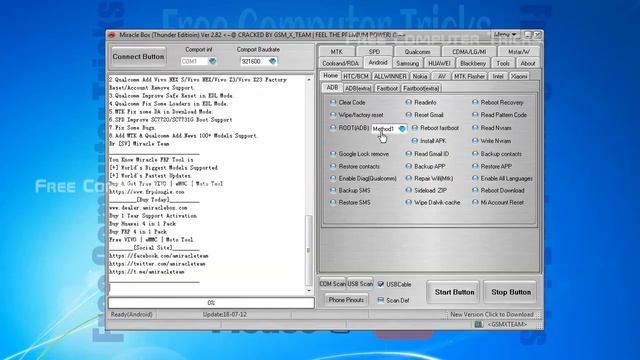
Task: Switch to the SPD tab
Action: point(374,52)
